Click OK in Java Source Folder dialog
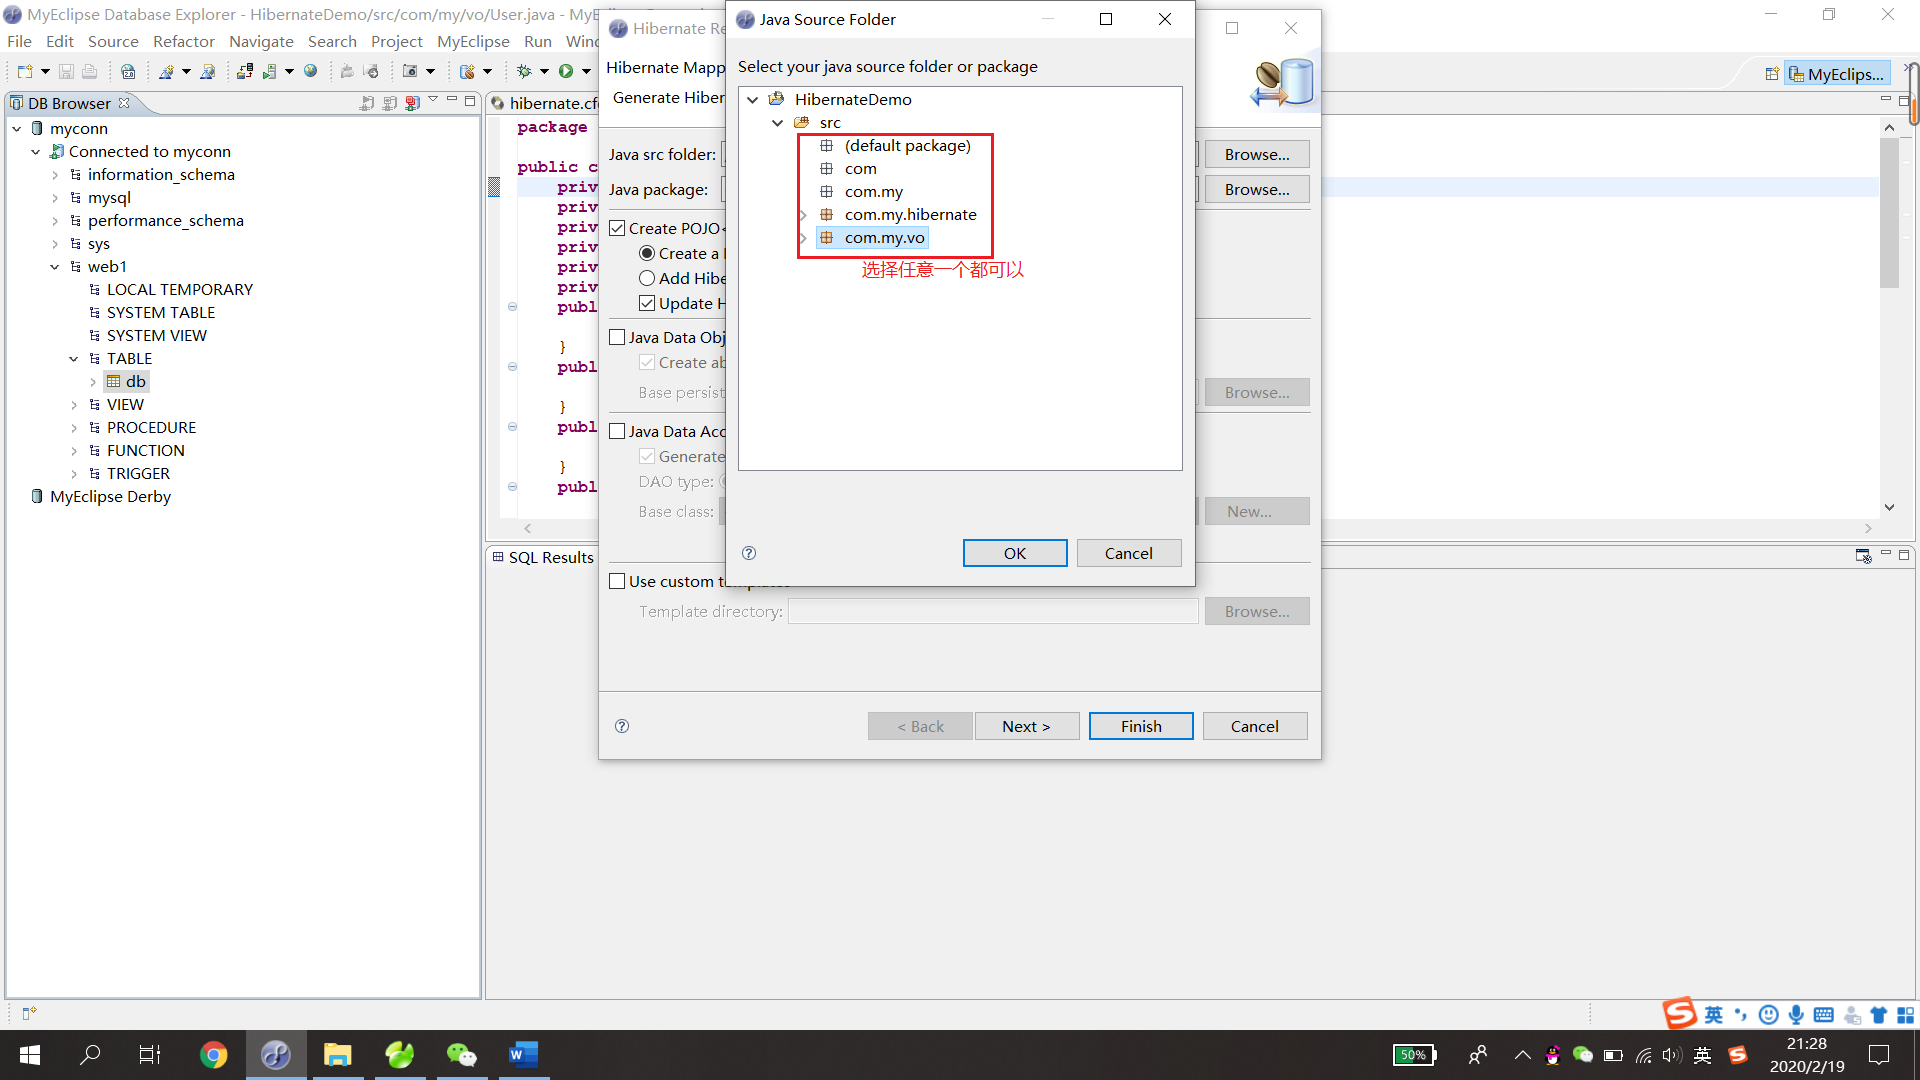Screen dimensions: 1920x1080 [x=1014, y=553]
